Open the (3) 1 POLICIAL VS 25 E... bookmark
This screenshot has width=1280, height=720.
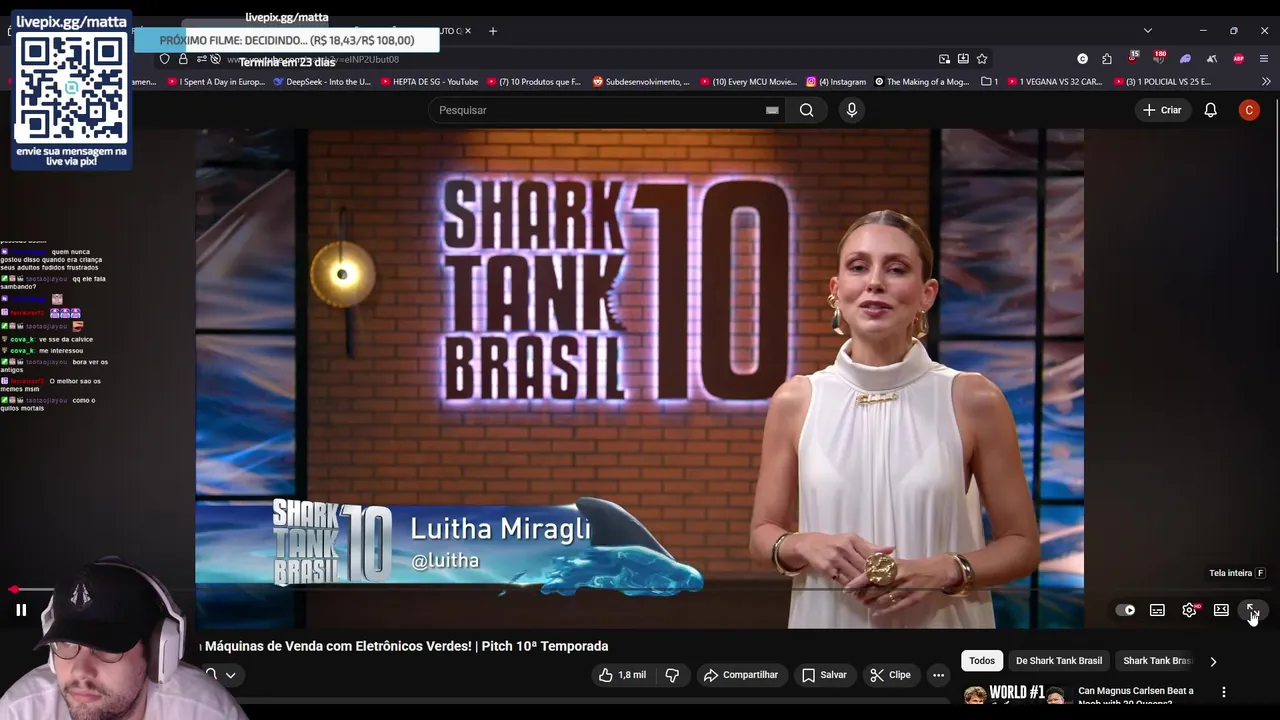point(1161,82)
